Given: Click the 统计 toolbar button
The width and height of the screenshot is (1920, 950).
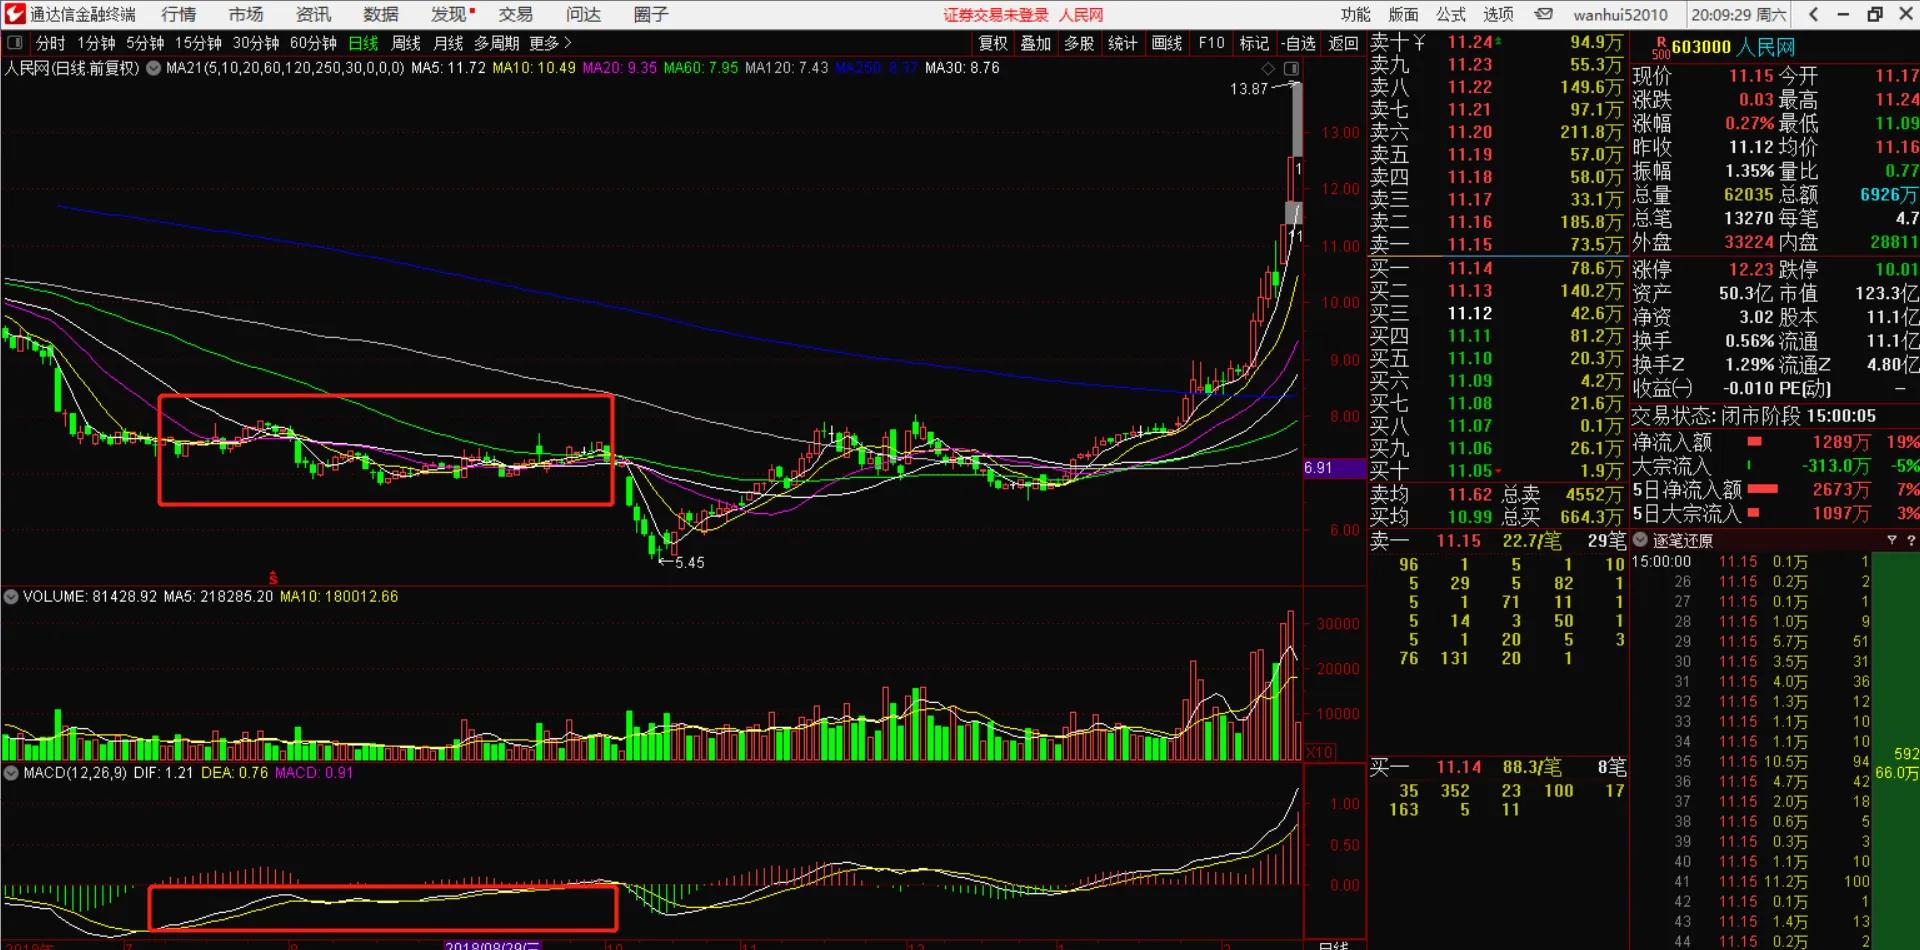Looking at the screenshot, I should [x=1122, y=43].
